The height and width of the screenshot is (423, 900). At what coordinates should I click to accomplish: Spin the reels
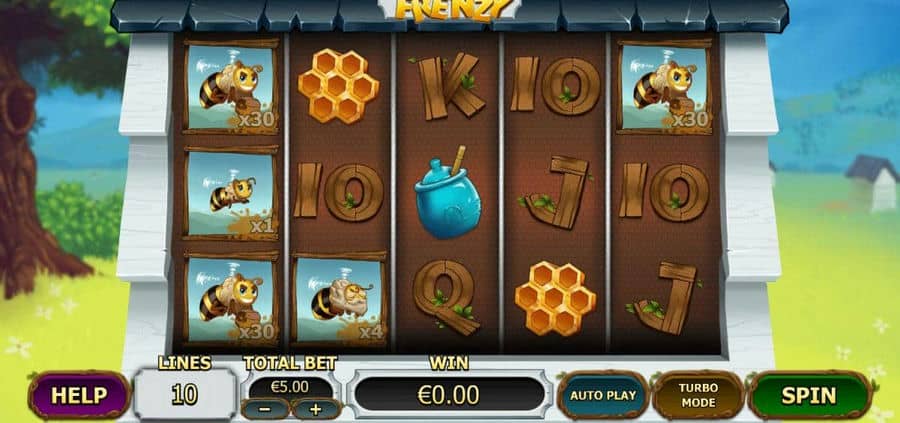tap(809, 395)
